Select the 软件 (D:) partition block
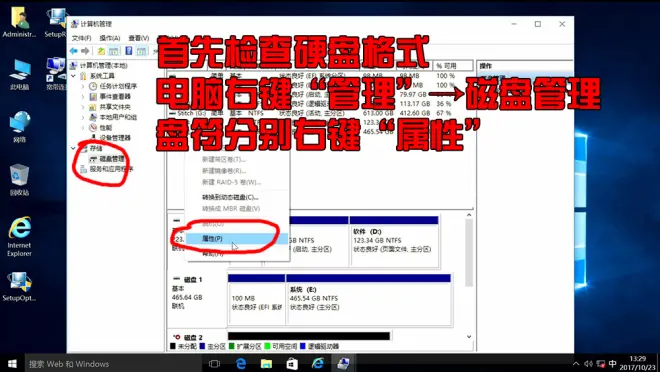660x372 pixels. tap(394, 242)
